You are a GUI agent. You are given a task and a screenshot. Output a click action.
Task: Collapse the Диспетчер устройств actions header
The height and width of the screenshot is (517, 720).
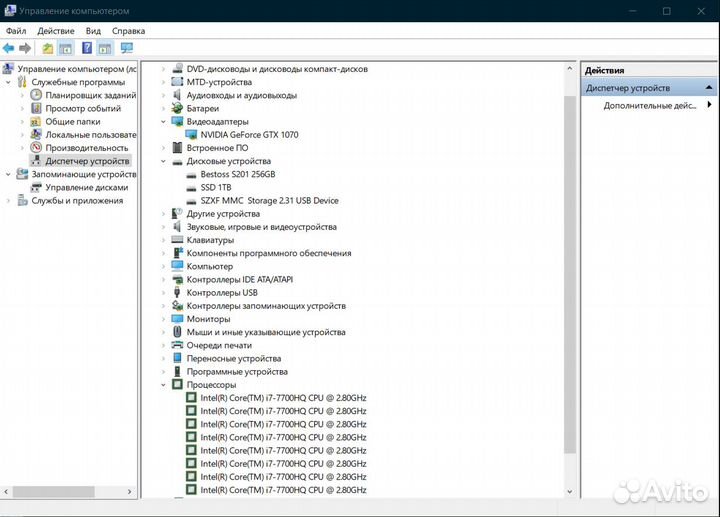[x=709, y=88]
